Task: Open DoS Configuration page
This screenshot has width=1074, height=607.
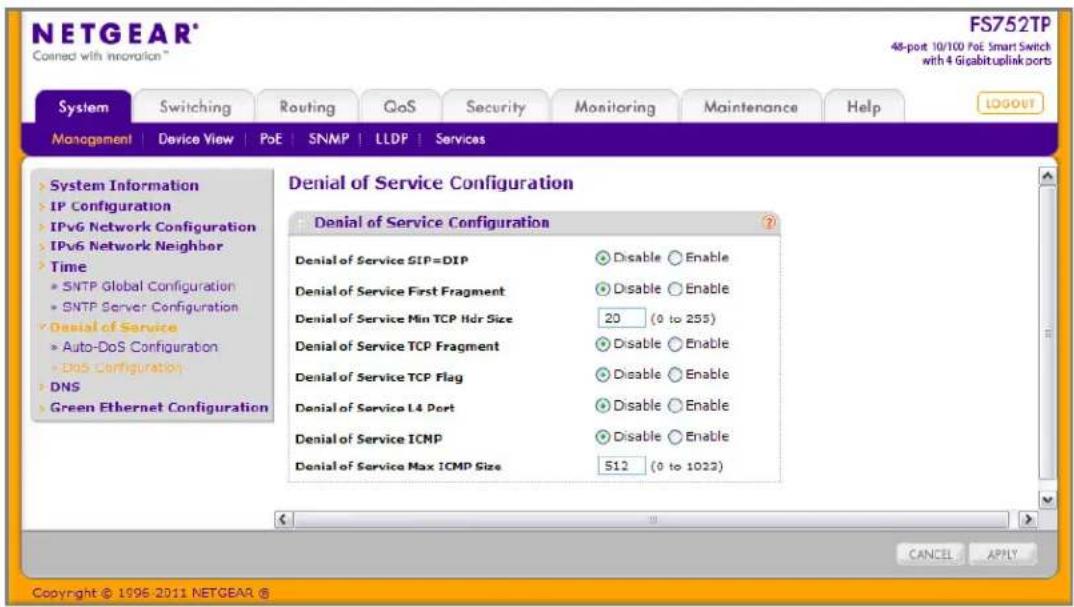Action: pos(123,367)
